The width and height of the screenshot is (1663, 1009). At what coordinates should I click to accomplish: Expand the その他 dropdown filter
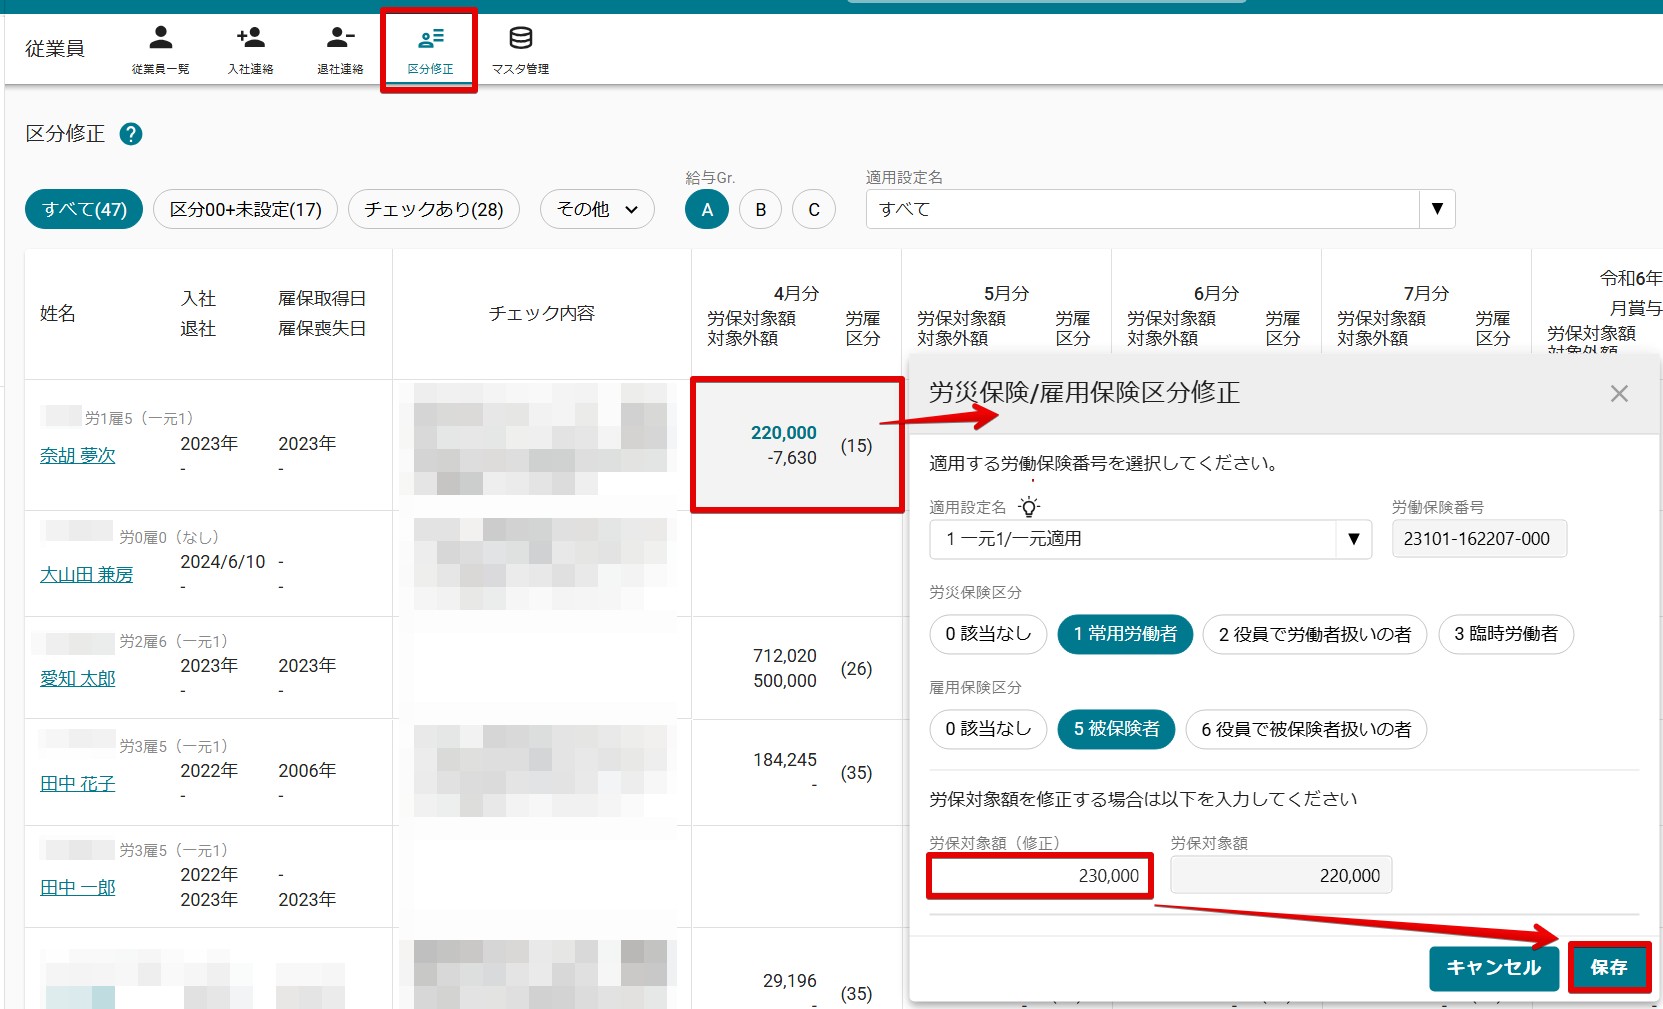pyautogui.click(x=597, y=209)
